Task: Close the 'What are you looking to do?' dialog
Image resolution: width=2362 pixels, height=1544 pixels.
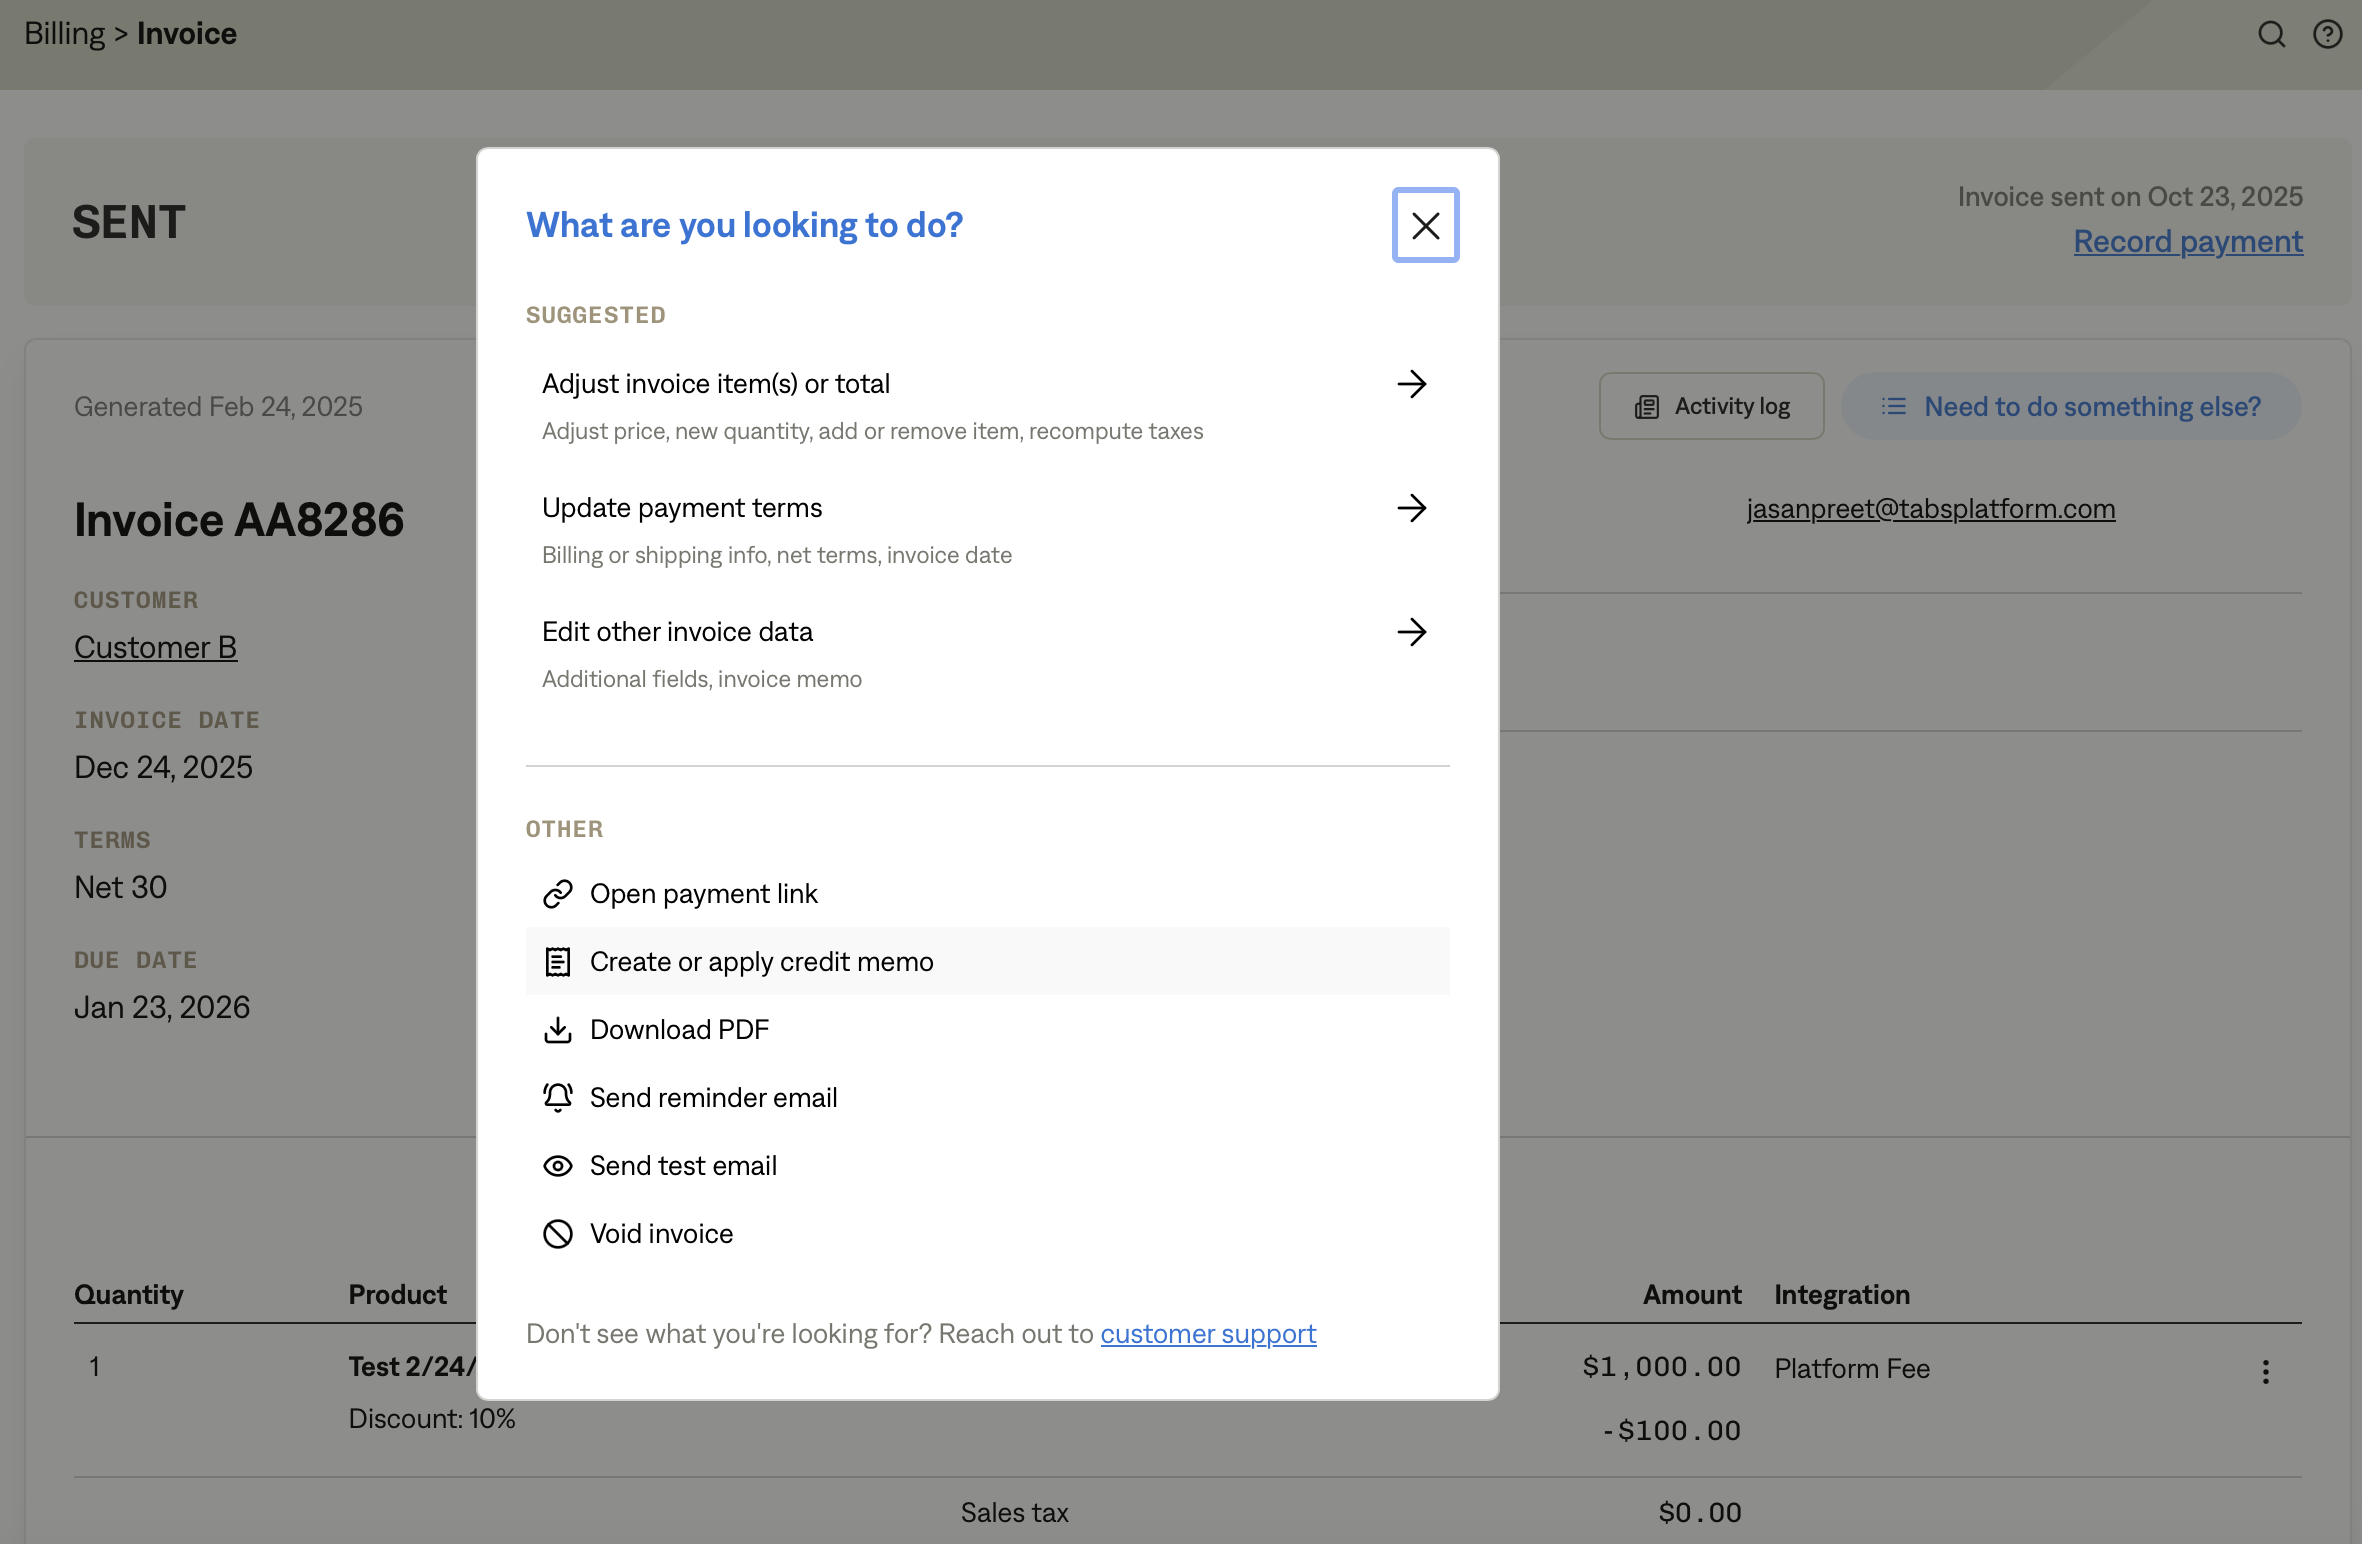Action: pos(1425,225)
